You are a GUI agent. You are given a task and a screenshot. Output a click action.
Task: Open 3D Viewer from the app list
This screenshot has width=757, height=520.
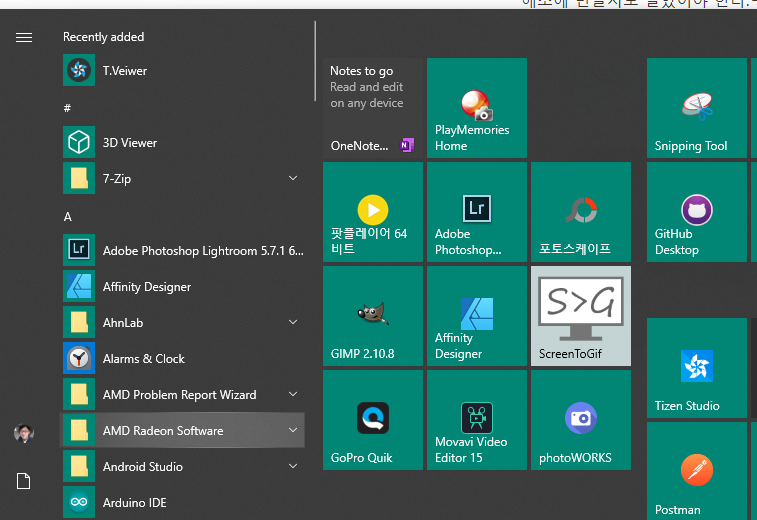click(183, 142)
